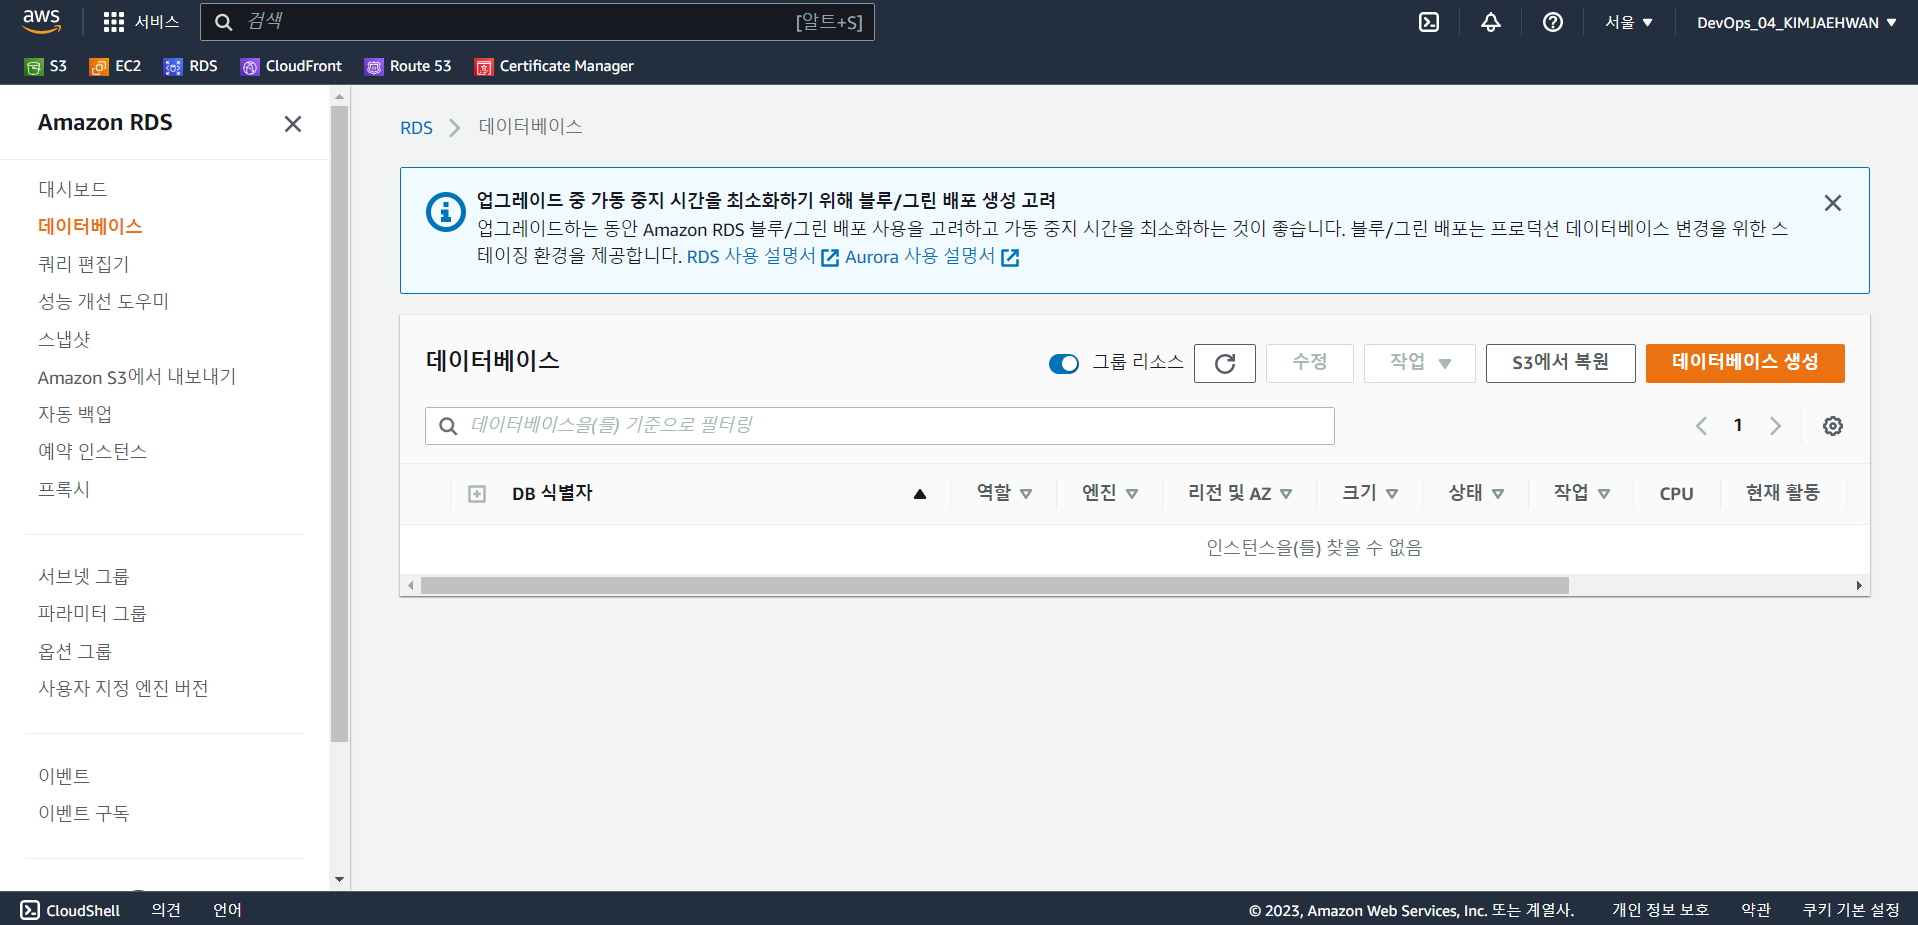This screenshot has height=925, width=1918.
Task: Open 이벤트 in the sidebar
Action: pos(64,776)
